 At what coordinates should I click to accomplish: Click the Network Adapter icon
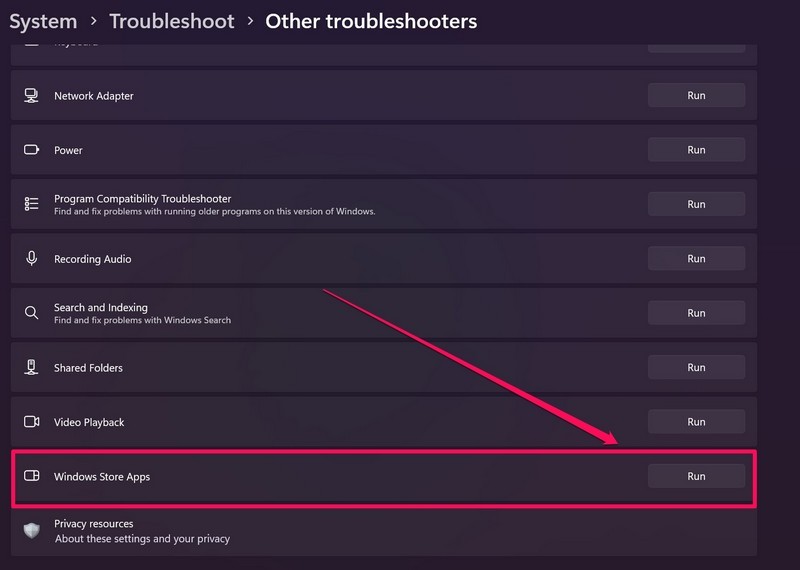[x=31, y=96]
